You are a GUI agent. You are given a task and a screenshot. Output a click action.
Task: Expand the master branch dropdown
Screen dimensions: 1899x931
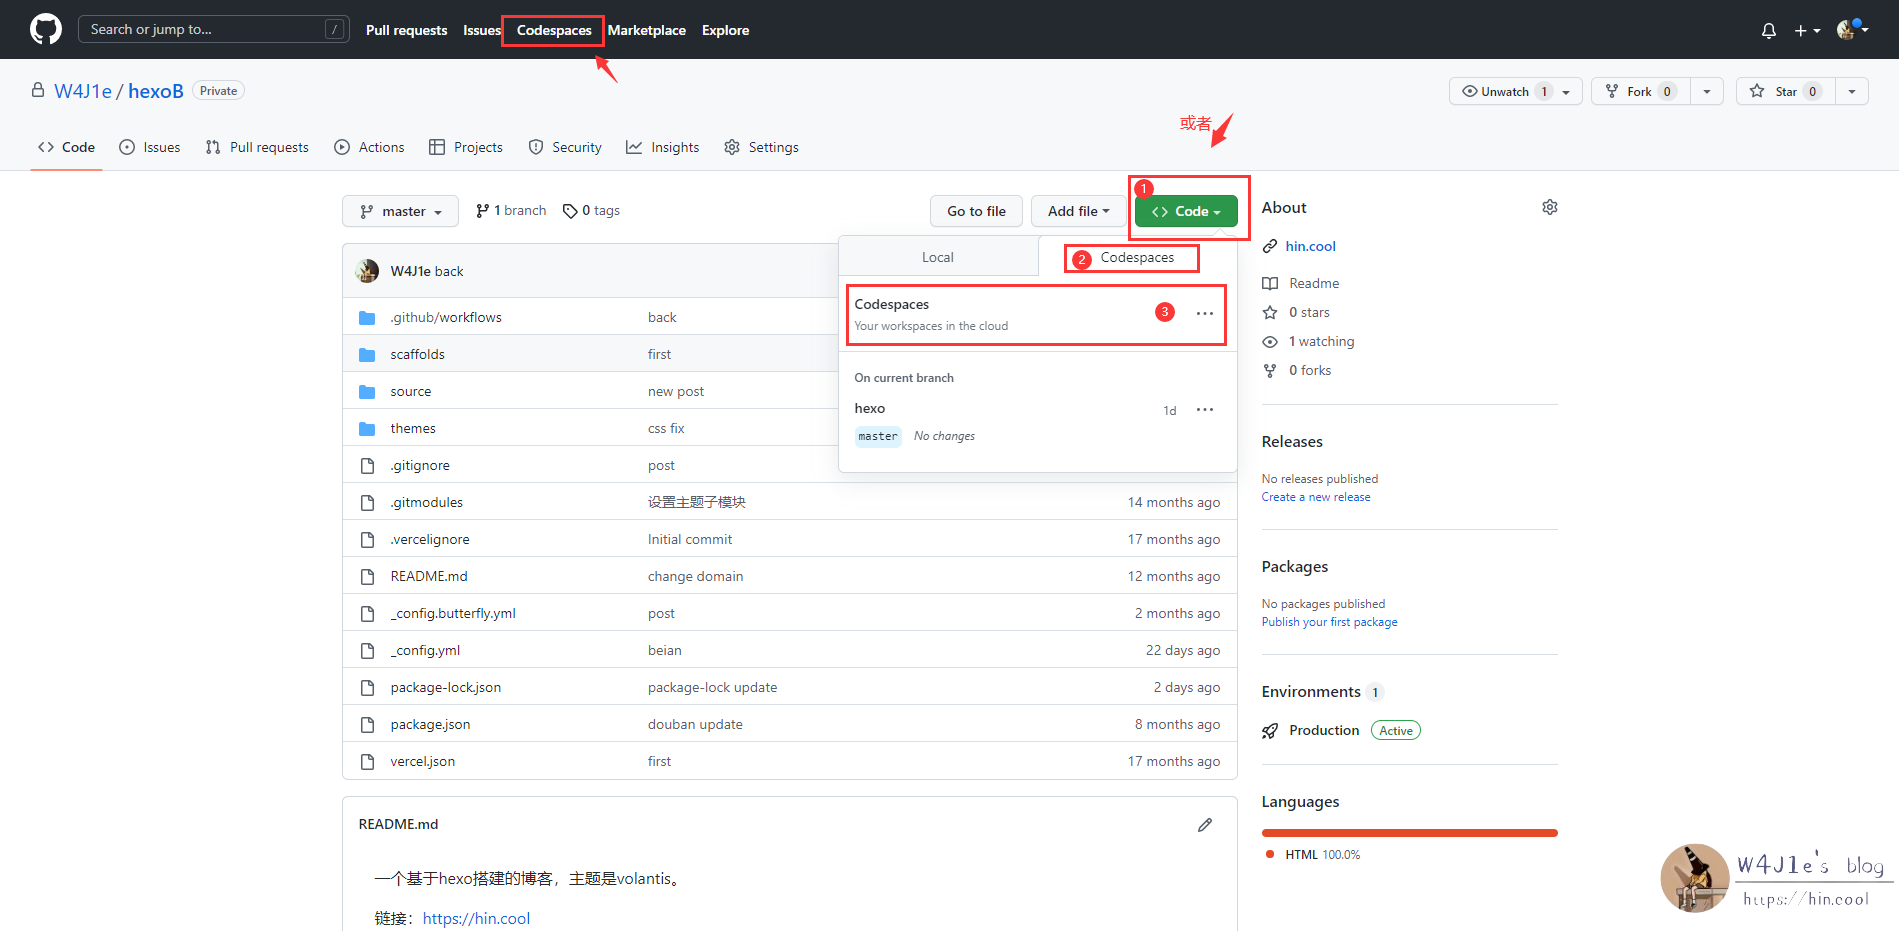coord(400,211)
